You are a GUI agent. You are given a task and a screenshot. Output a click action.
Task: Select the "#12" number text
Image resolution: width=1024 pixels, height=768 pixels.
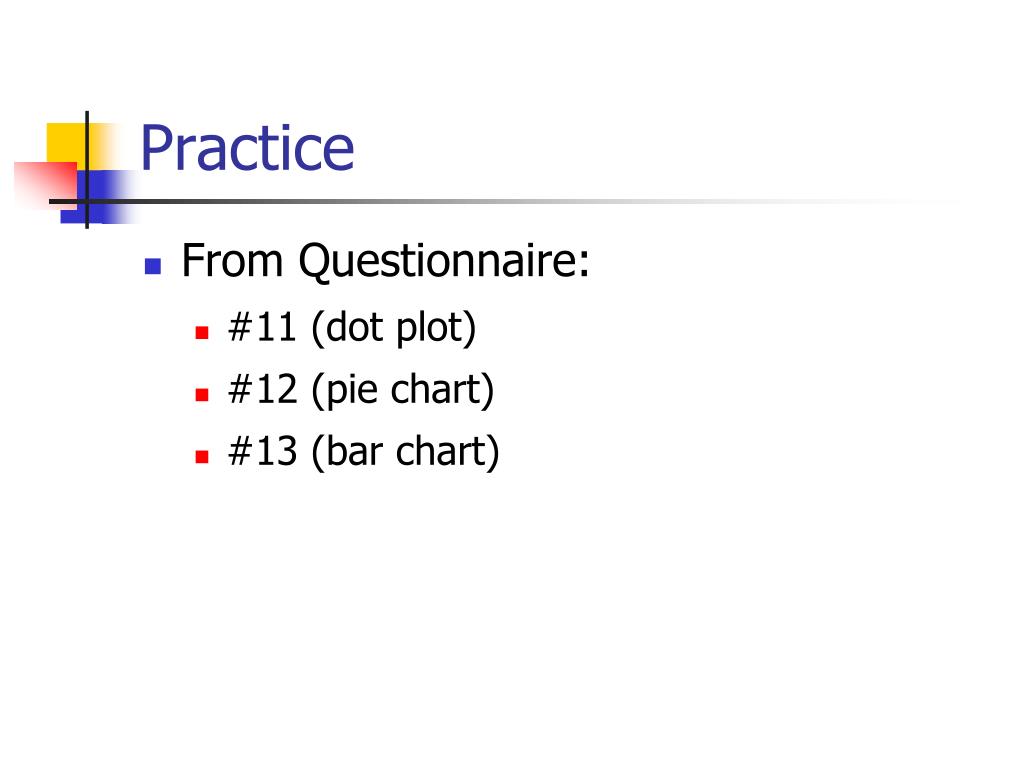(x=263, y=389)
